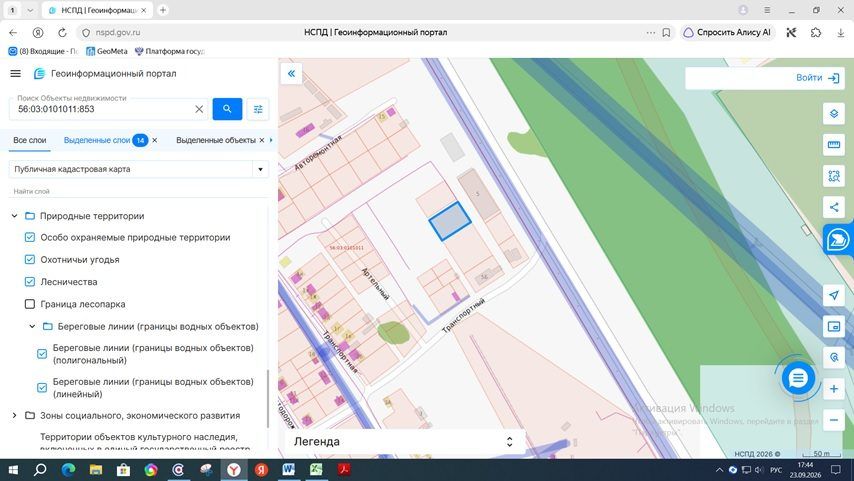Zoom out the map with minus button
The height and width of the screenshot is (481, 854).
(x=834, y=420)
